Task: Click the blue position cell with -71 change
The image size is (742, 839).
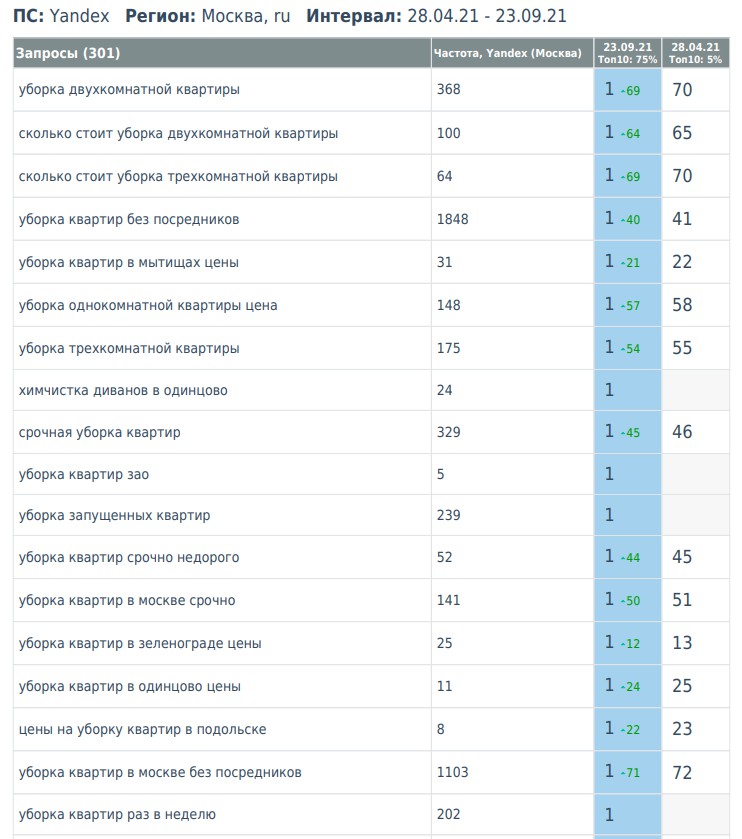Action: (x=627, y=772)
